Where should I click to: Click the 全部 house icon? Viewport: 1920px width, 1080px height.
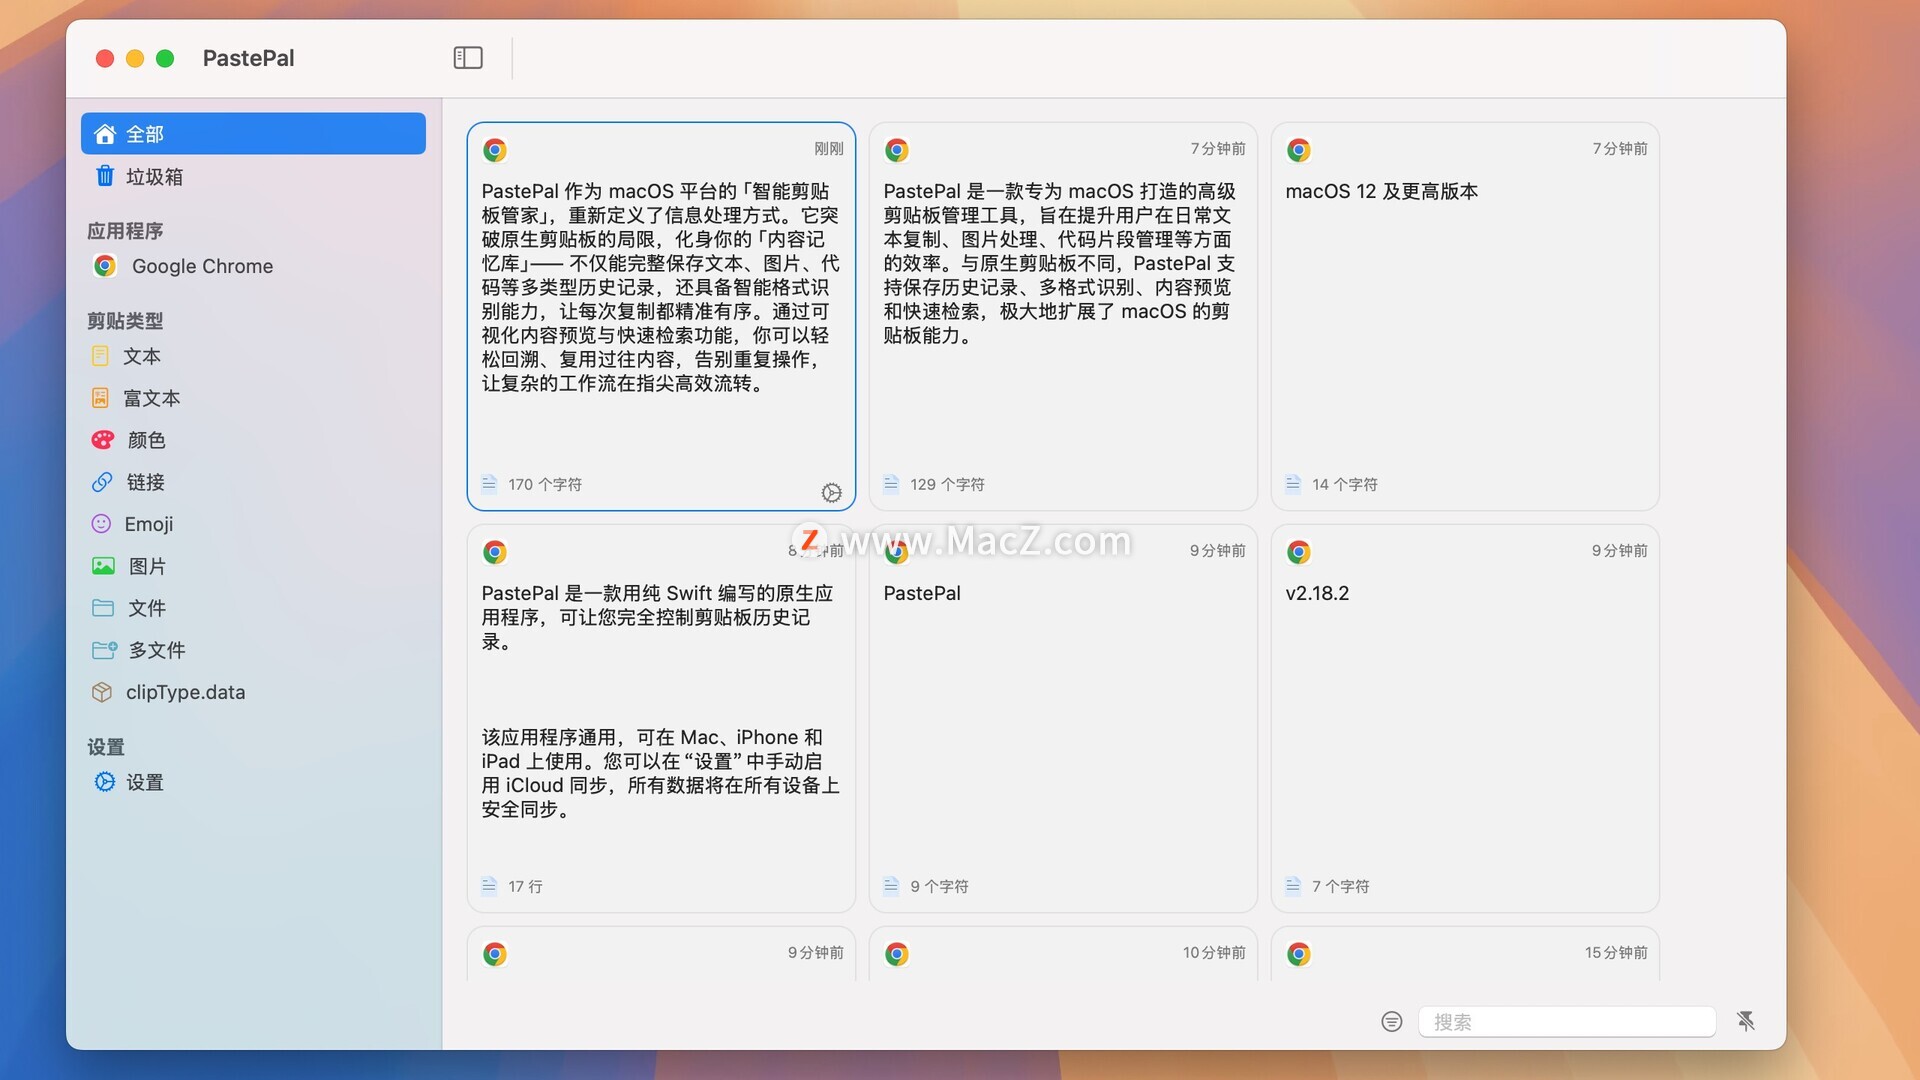click(105, 134)
